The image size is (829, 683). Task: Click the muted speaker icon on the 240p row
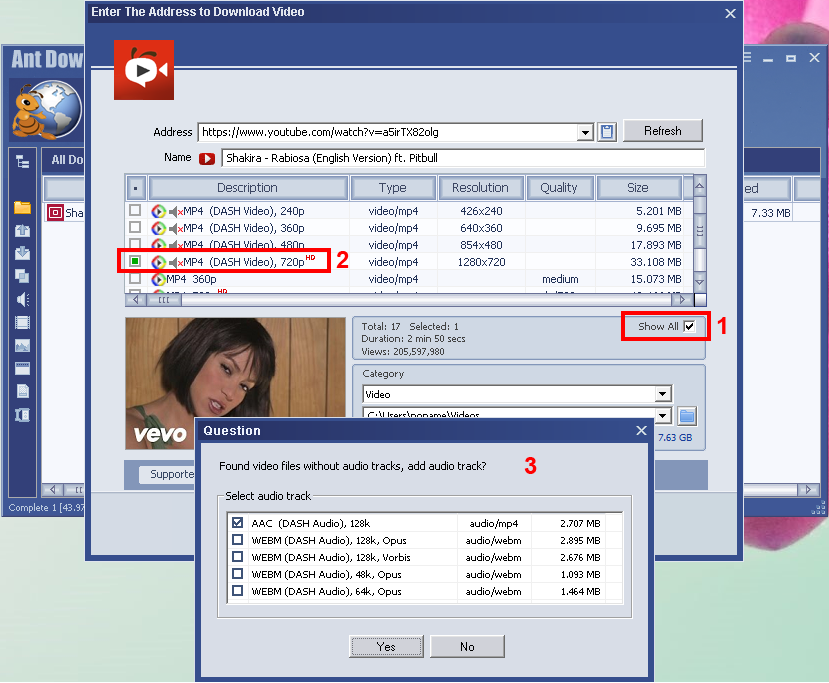pos(176,211)
